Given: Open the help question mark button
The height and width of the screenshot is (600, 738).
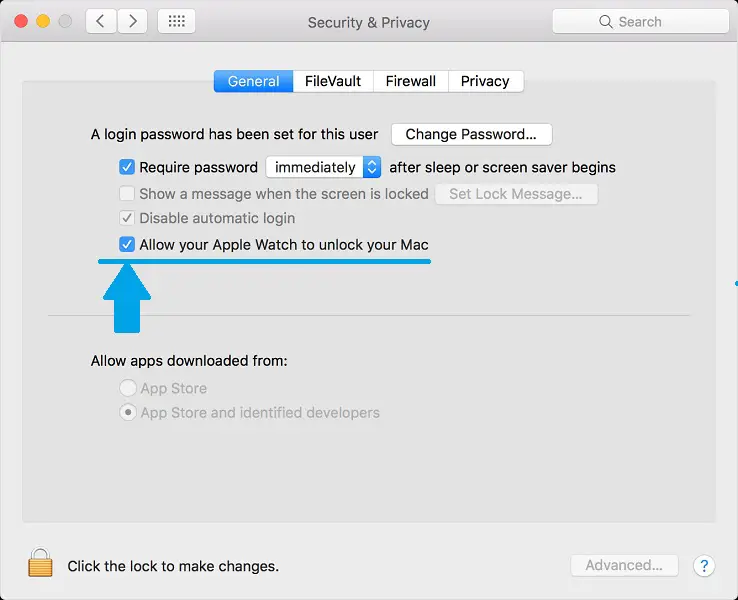Looking at the screenshot, I should (703, 566).
